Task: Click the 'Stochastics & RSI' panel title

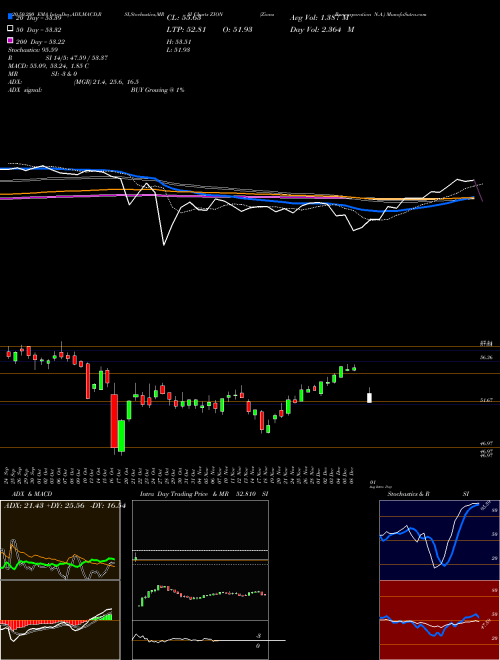Action: click(x=428, y=494)
